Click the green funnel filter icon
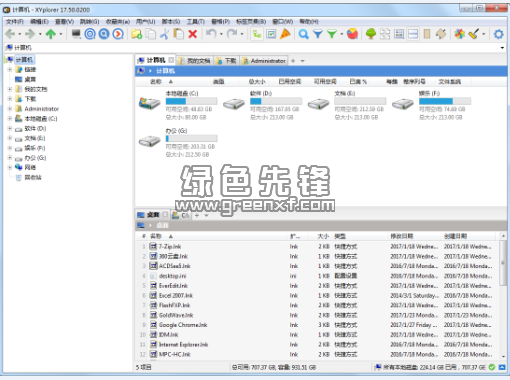The height and width of the screenshot is (380, 510). pos(332,34)
